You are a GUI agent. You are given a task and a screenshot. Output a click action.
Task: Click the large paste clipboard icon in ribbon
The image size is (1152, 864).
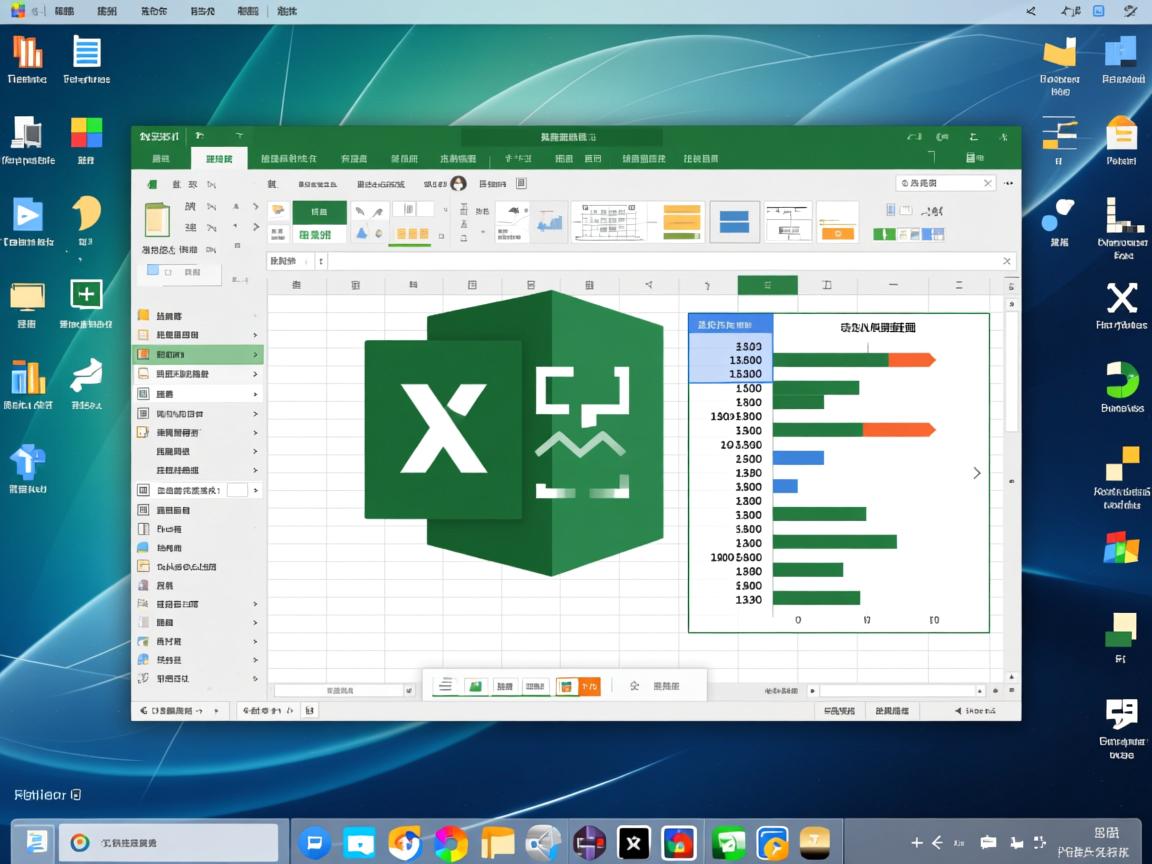(x=158, y=219)
